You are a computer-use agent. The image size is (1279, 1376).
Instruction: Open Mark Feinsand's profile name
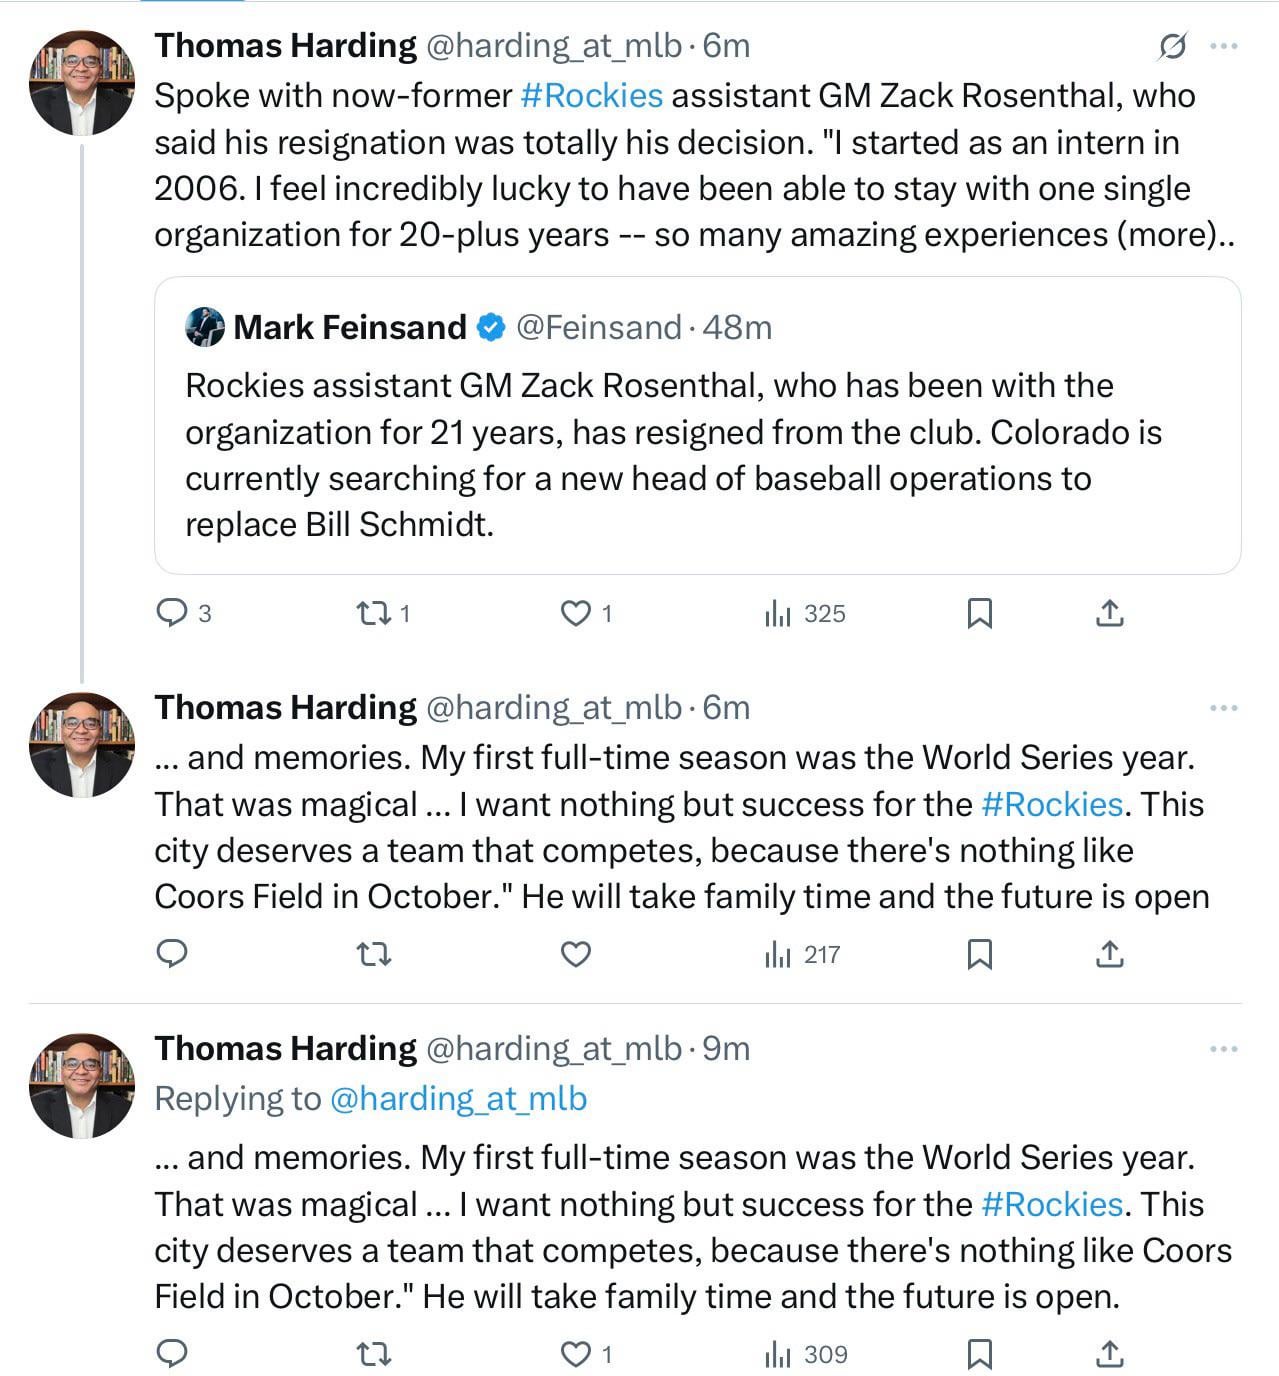(349, 327)
